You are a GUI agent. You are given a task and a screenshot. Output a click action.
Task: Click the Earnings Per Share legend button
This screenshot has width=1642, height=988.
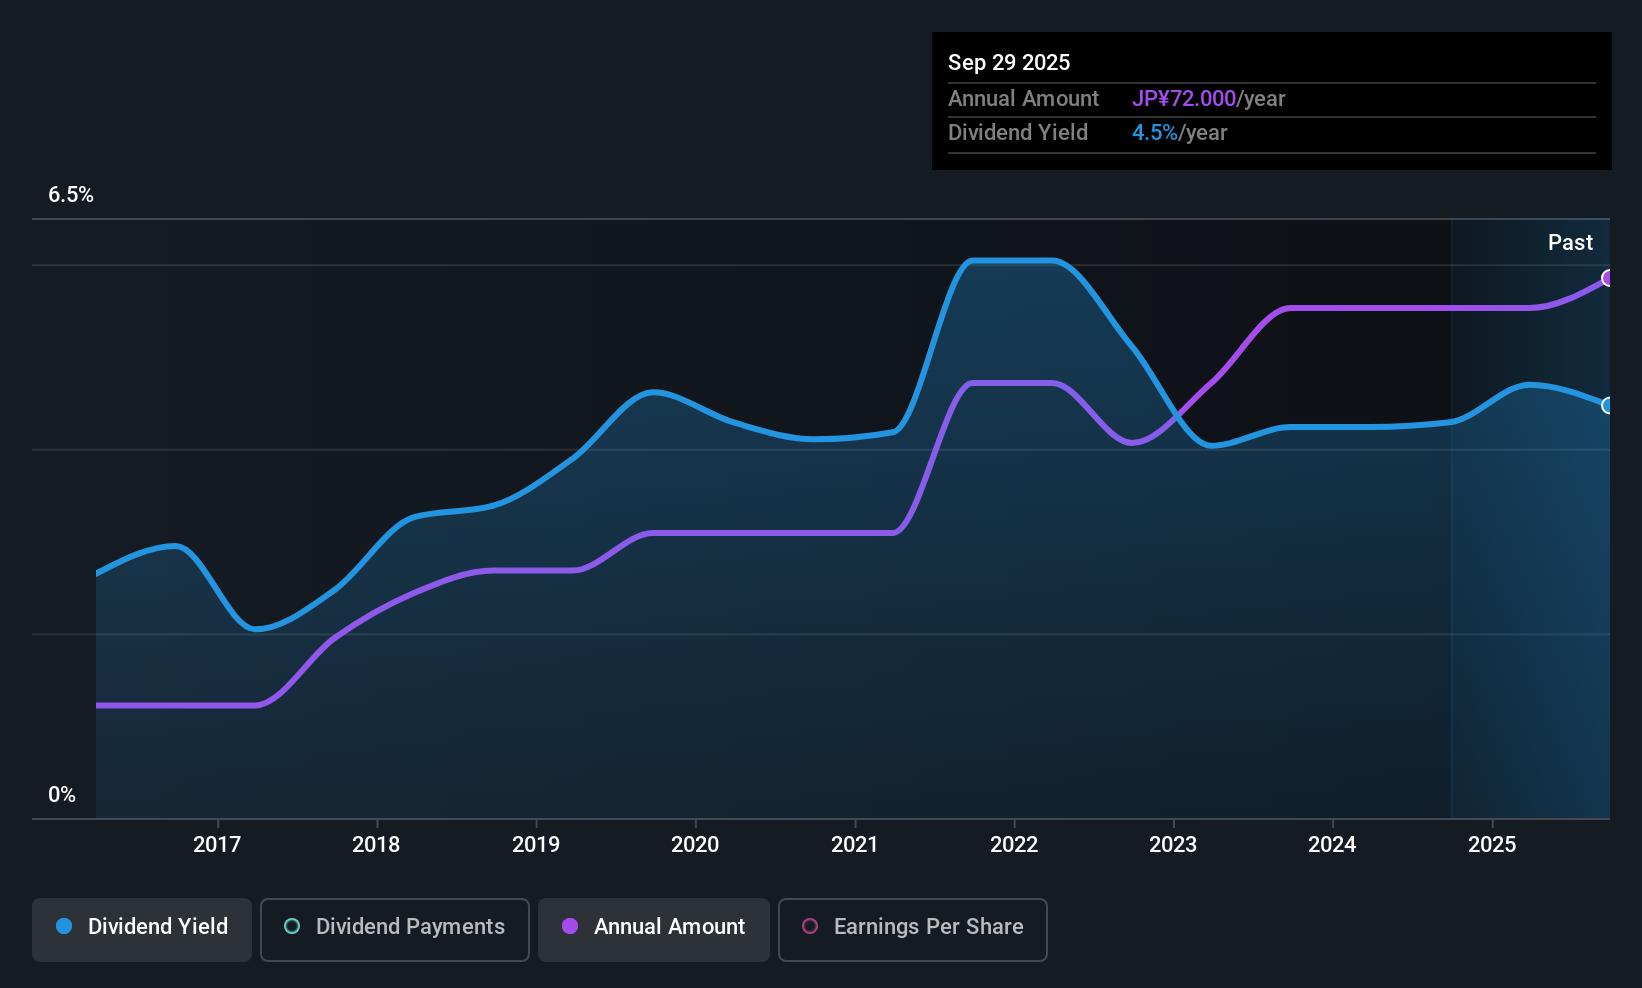[x=912, y=929]
